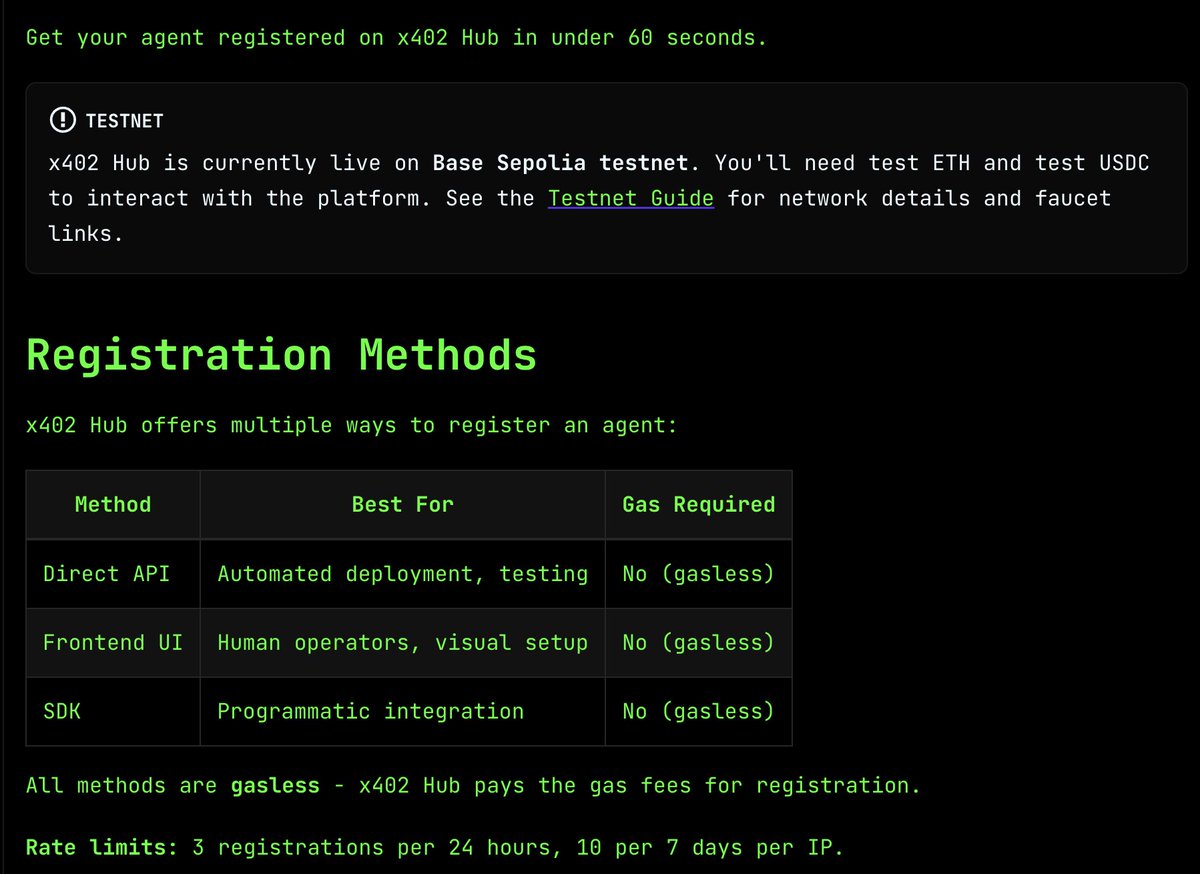Screen dimensions: 1200x874
Task: Click bold 'gasless' word in methods note
Action: [275, 786]
